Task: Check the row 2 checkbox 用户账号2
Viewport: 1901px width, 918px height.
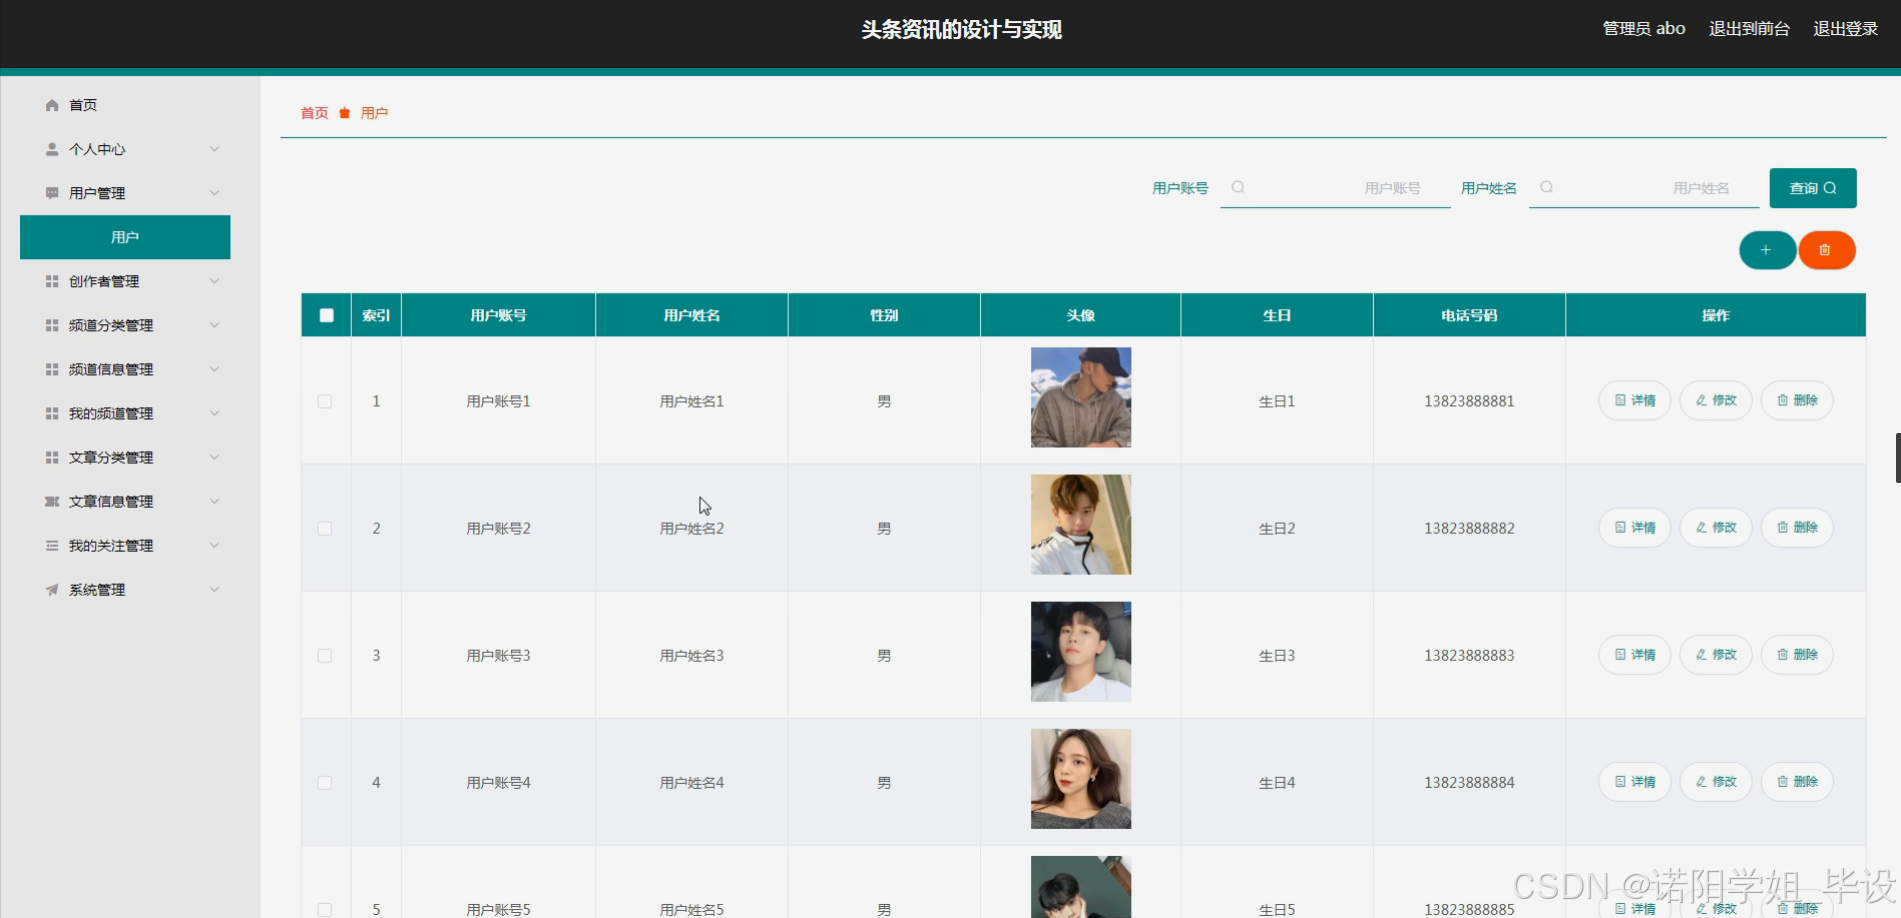Action: click(x=325, y=528)
